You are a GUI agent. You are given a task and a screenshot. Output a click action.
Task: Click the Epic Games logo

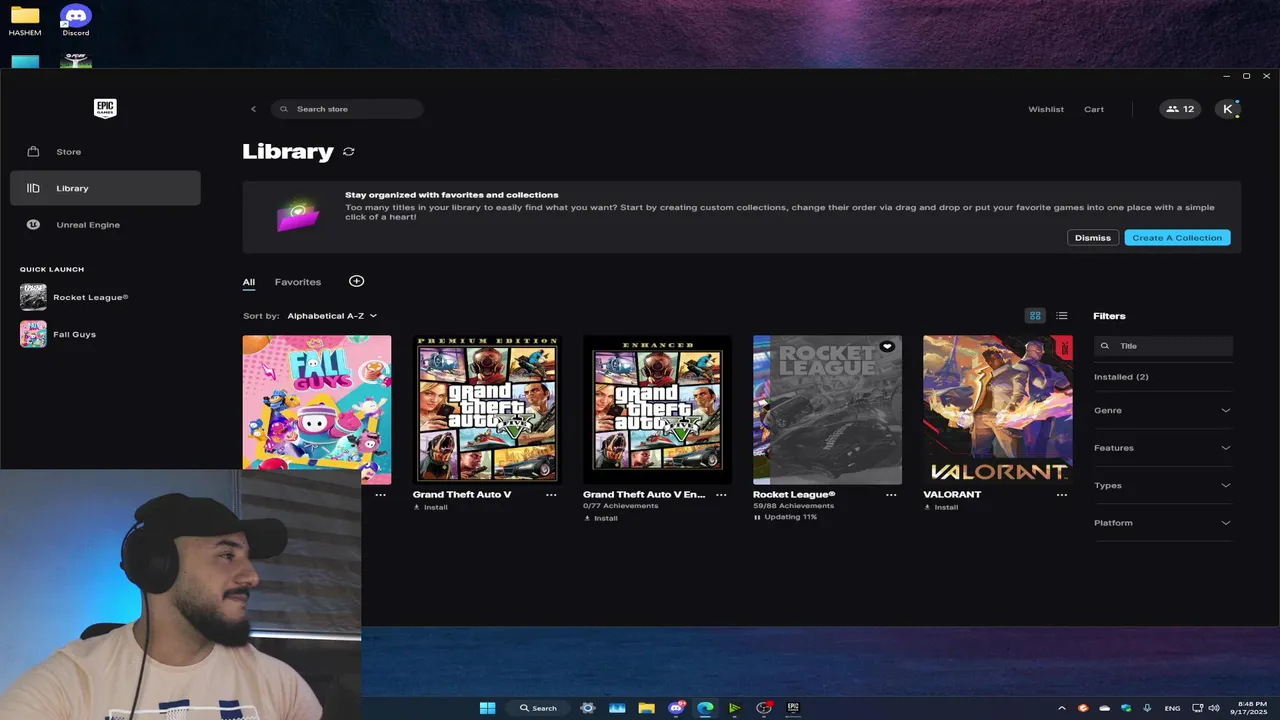point(105,108)
